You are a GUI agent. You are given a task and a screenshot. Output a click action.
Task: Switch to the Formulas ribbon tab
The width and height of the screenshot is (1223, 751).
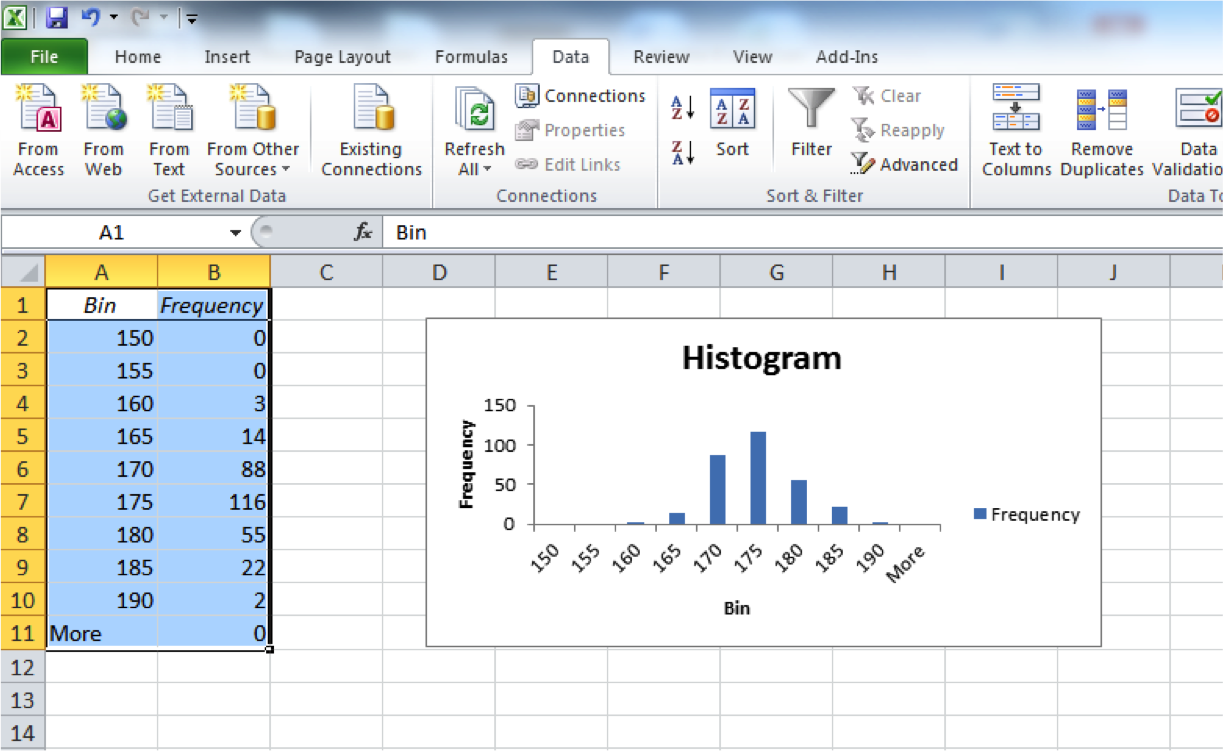point(471,57)
